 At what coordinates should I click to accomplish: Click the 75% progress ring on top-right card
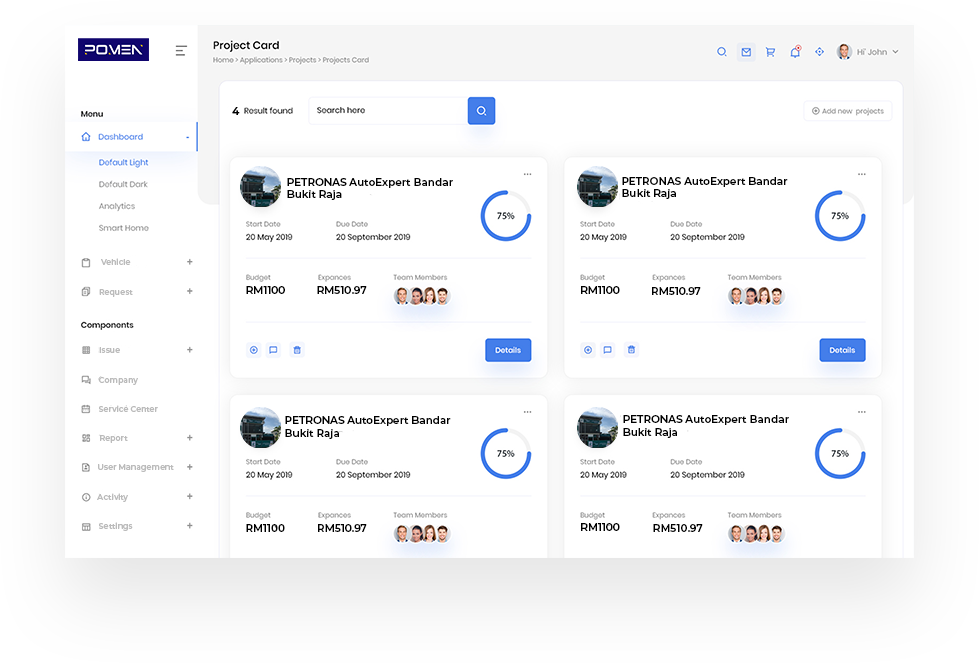[x=840, y=216]
